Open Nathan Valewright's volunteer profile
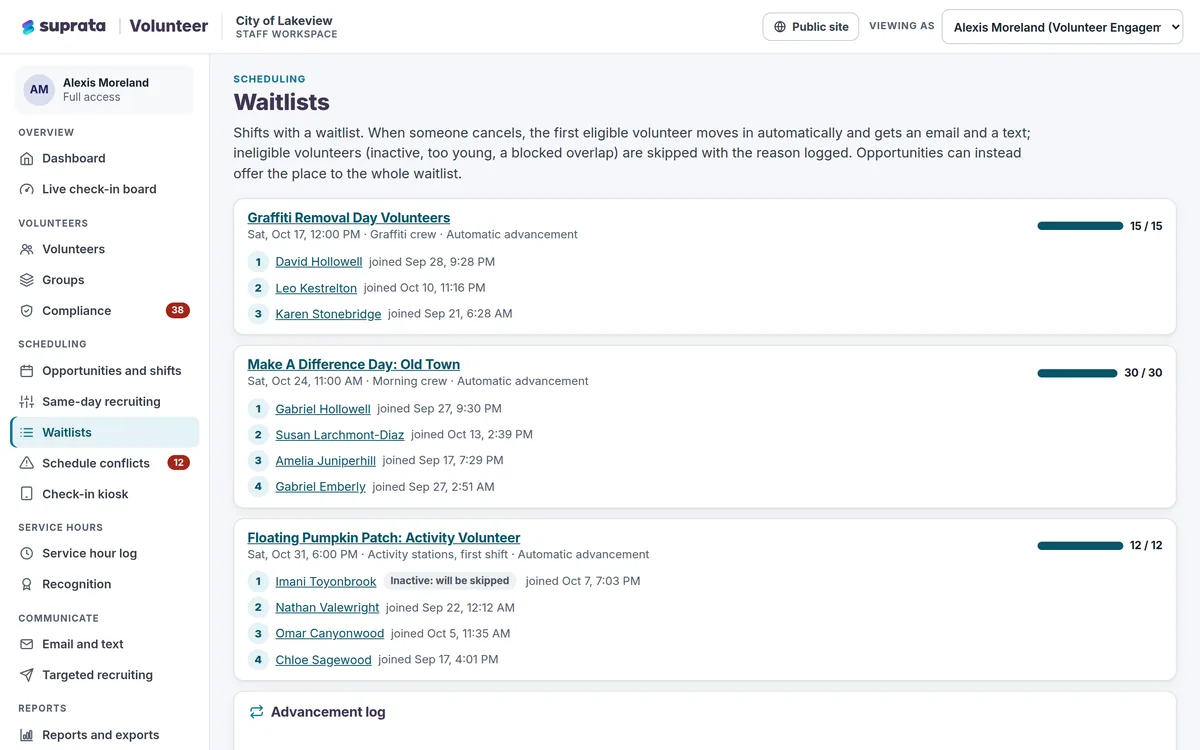The height and width of the screenshot is (750, 1200). (x=328, y=607)
